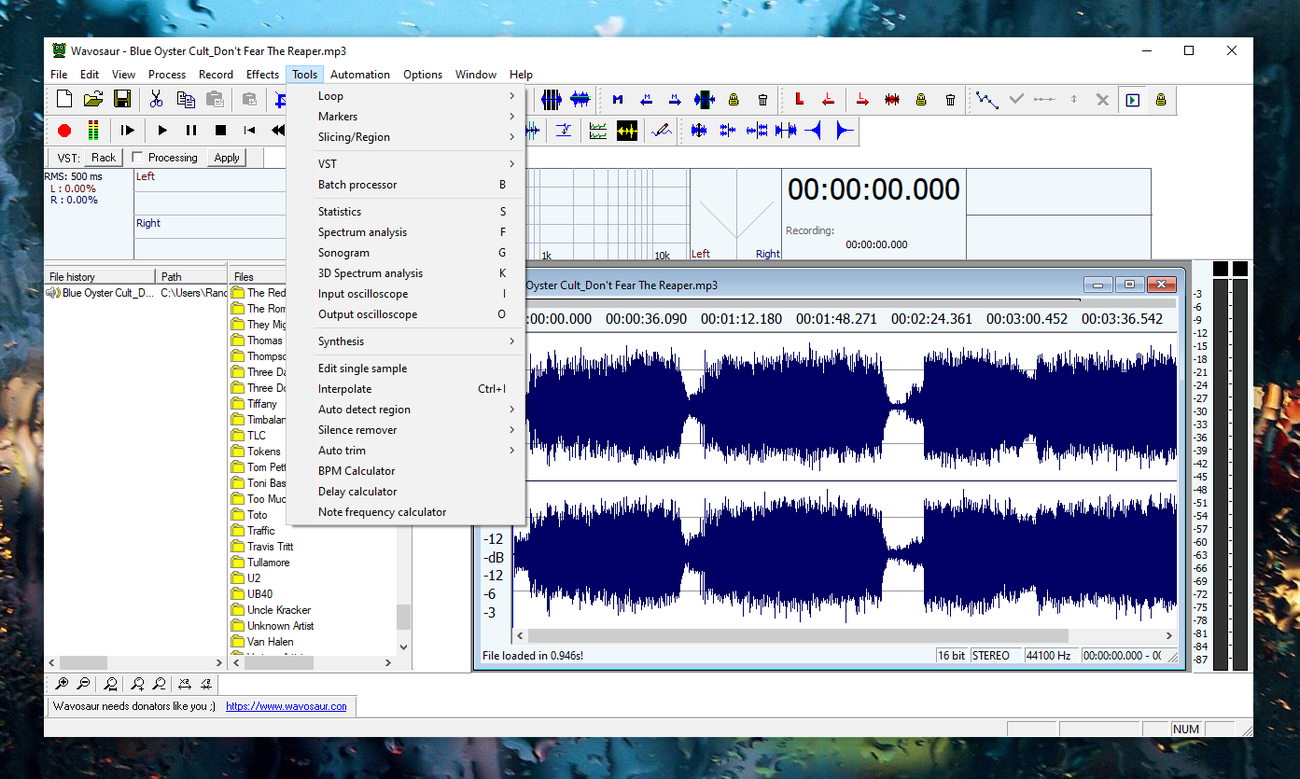Image resolution: width=1300 pixels, height=779 pixels.
Task: Click the fade-in triangle icon
Action: click(814, 130)
